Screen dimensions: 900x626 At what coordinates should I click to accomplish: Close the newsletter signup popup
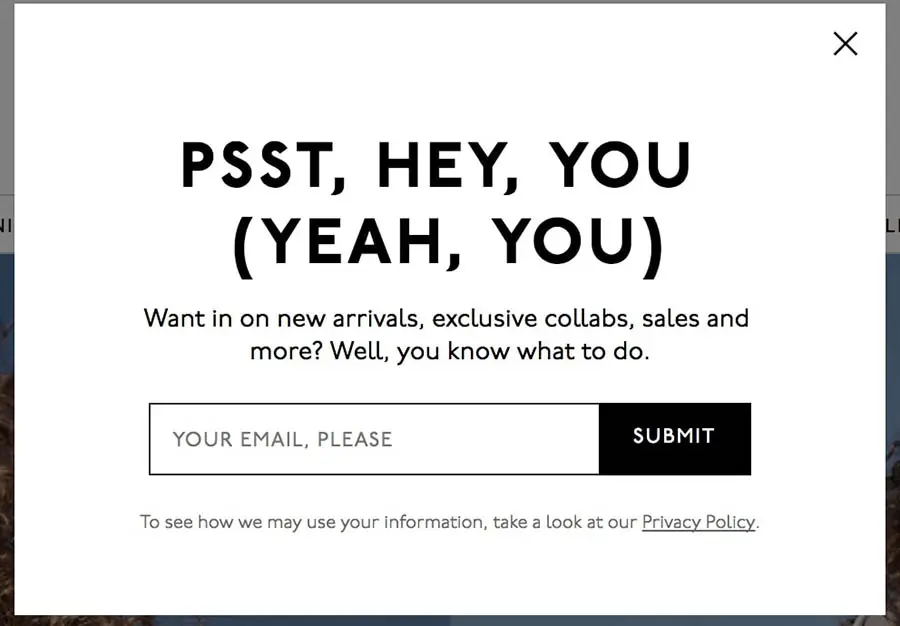tap(845, 43)
